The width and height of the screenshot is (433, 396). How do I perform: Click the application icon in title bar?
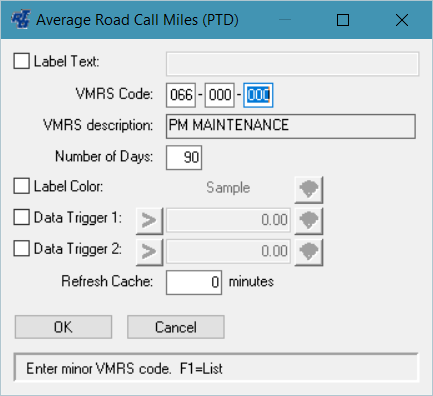click(21, 20)
